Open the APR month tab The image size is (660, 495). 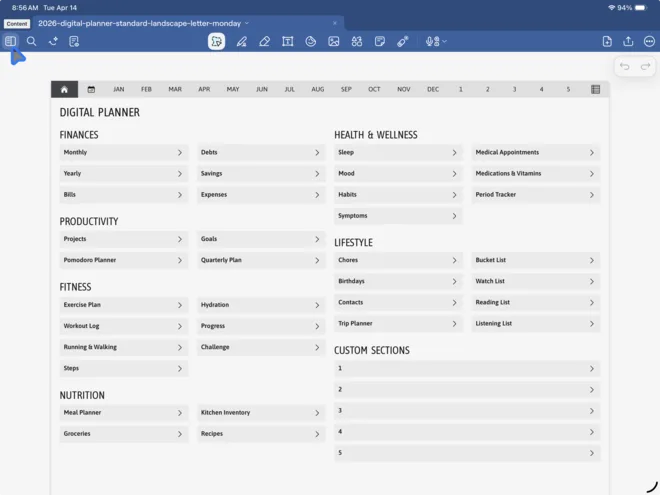click(204, 89)
